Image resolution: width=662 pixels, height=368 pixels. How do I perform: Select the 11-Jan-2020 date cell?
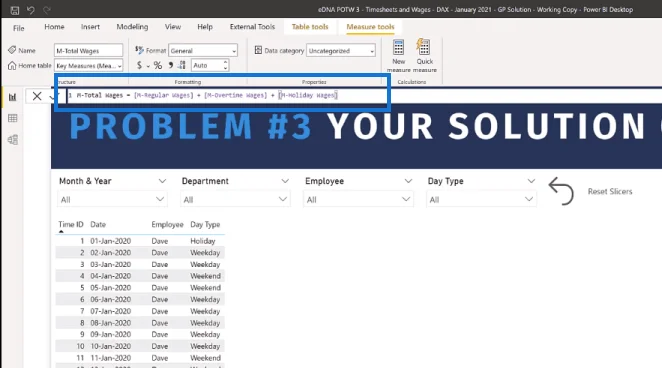[x=111, y=358]
